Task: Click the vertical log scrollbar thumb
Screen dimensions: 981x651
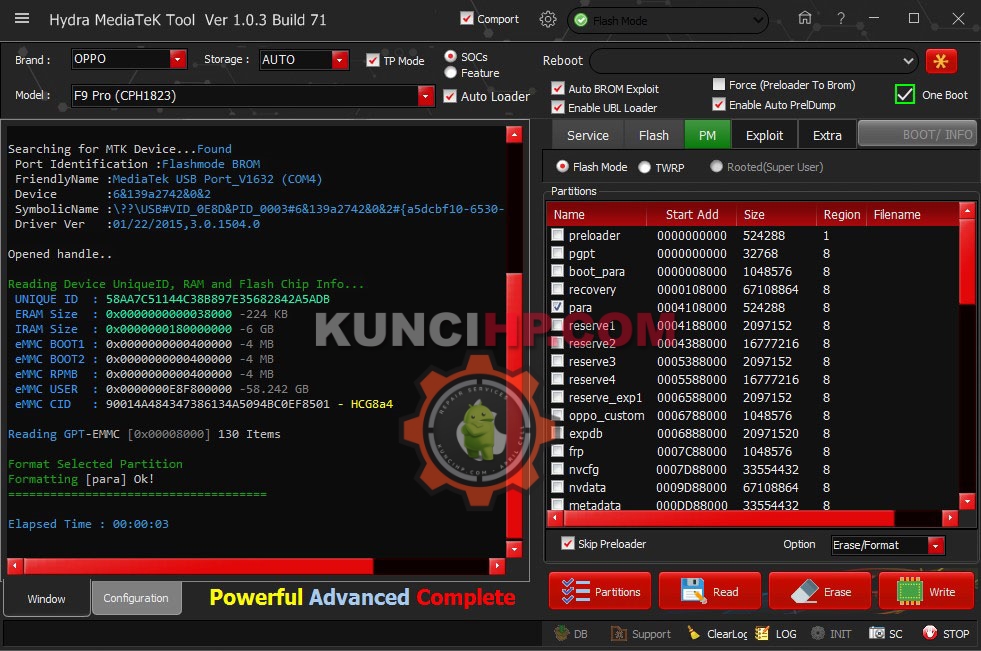Action: pyautogui.click(x=514, y=404)
